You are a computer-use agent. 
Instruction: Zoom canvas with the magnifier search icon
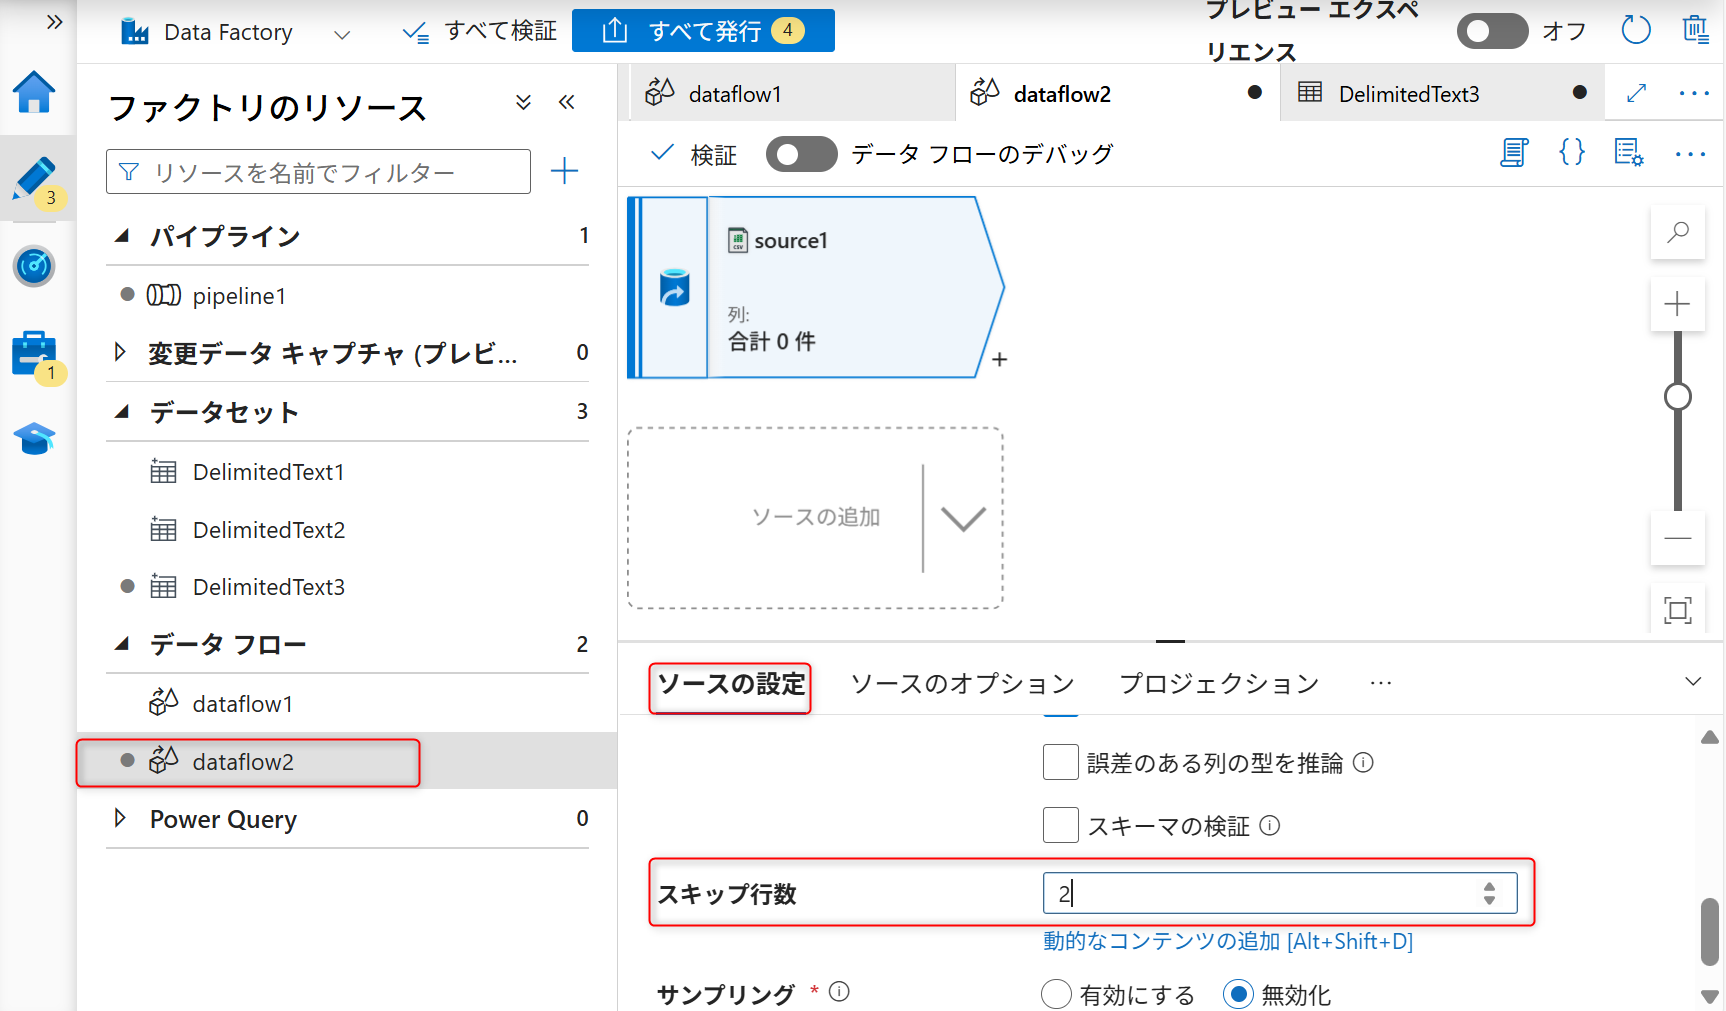coord(1678,232)
